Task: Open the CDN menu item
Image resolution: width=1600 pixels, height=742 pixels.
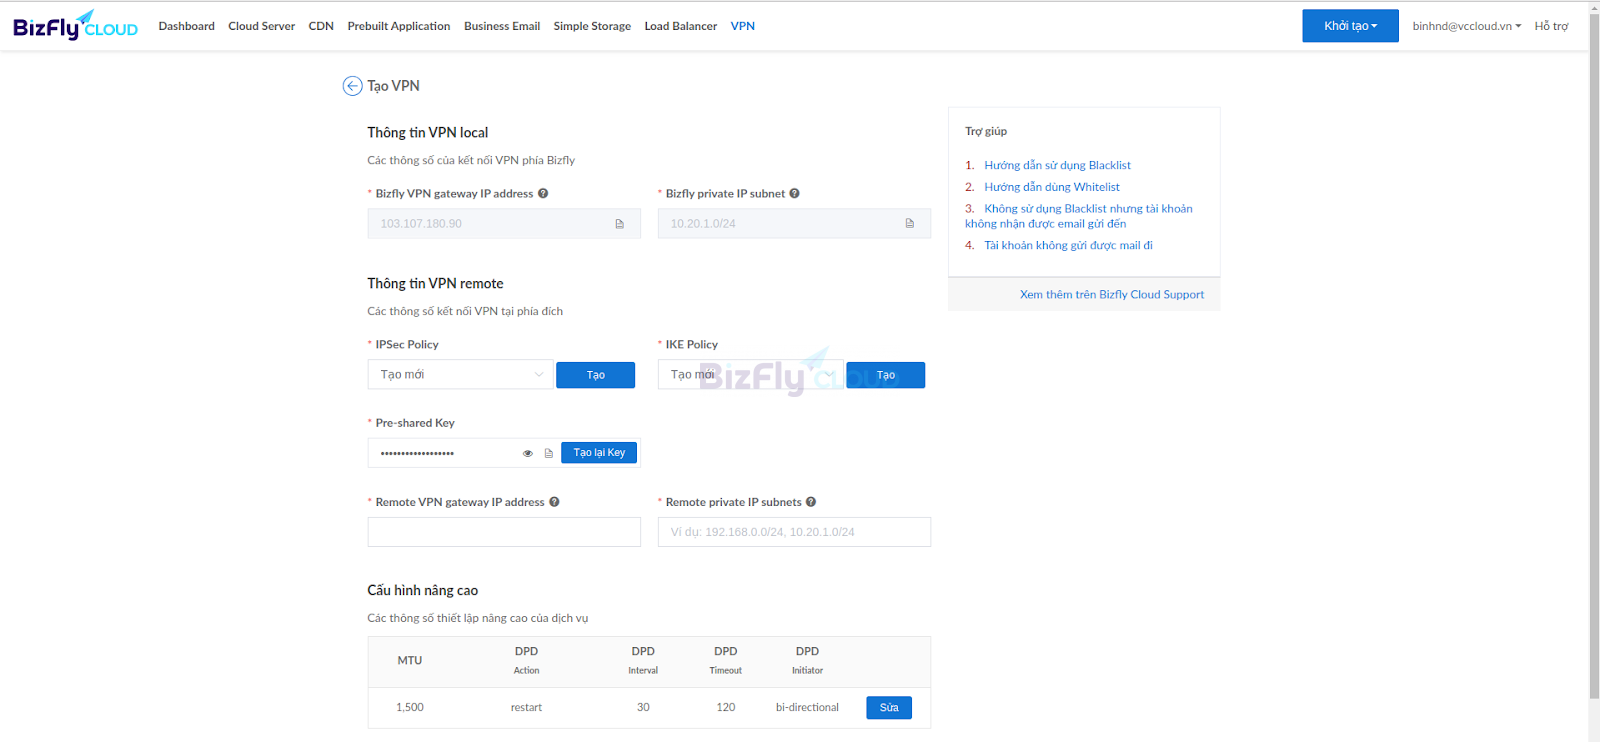Action: (321, 26)
